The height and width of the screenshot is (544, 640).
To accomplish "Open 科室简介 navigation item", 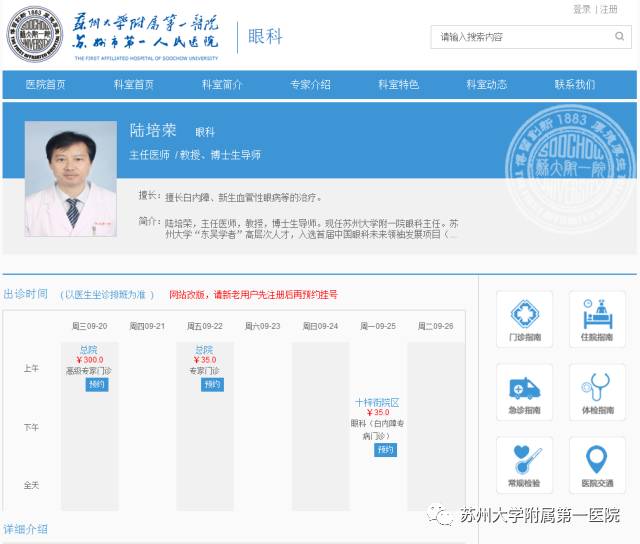I will [x=222, y=84].
